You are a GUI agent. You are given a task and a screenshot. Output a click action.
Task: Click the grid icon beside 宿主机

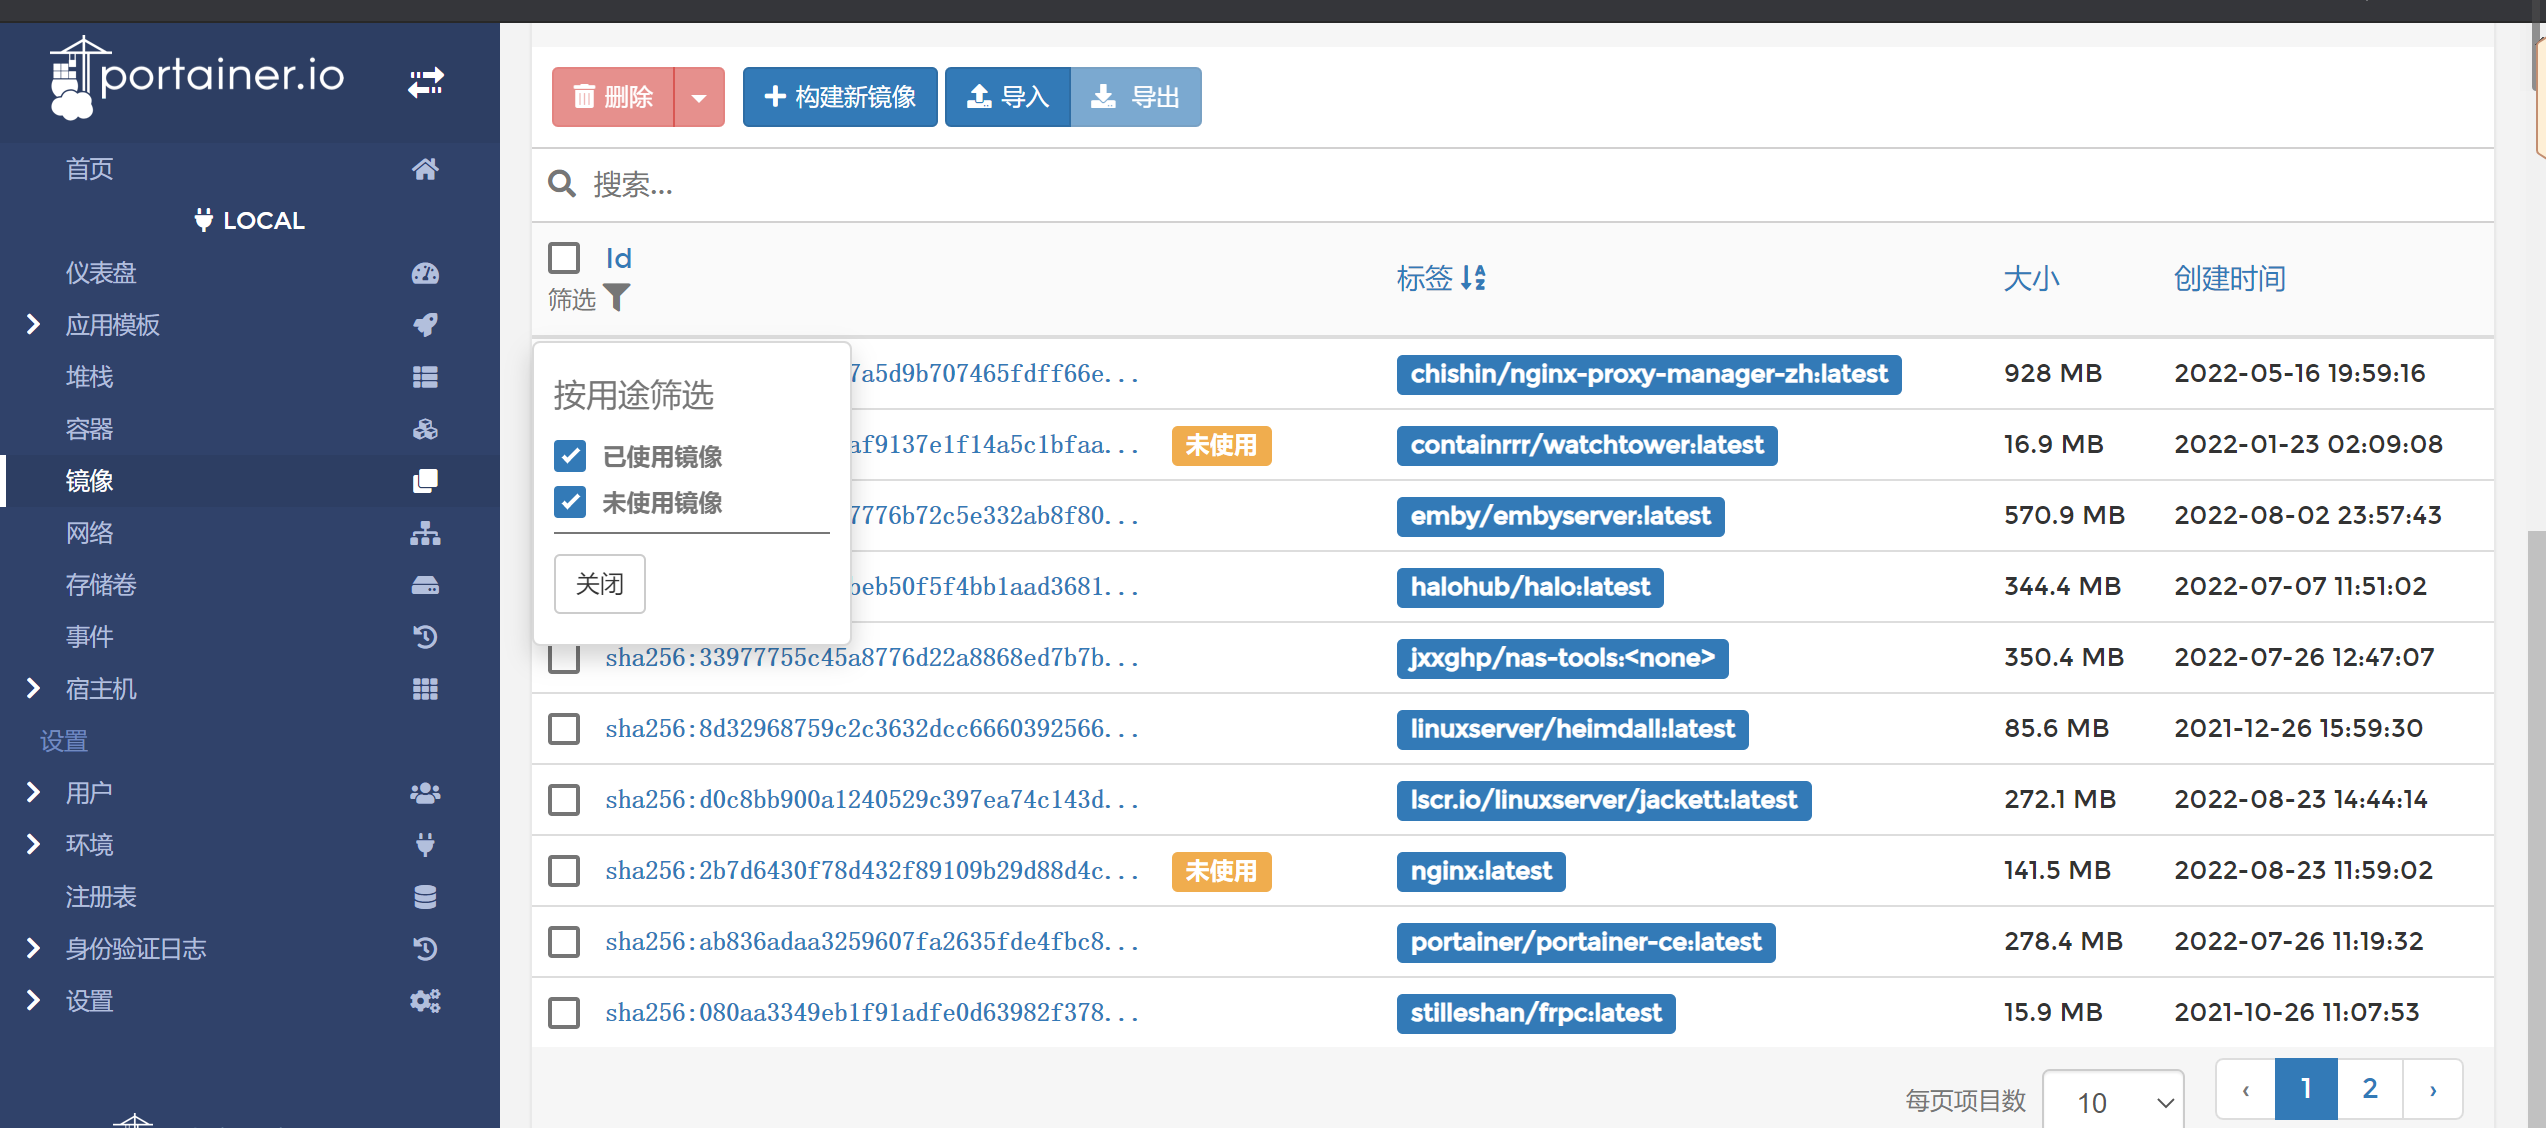click(x=425, y=689)
